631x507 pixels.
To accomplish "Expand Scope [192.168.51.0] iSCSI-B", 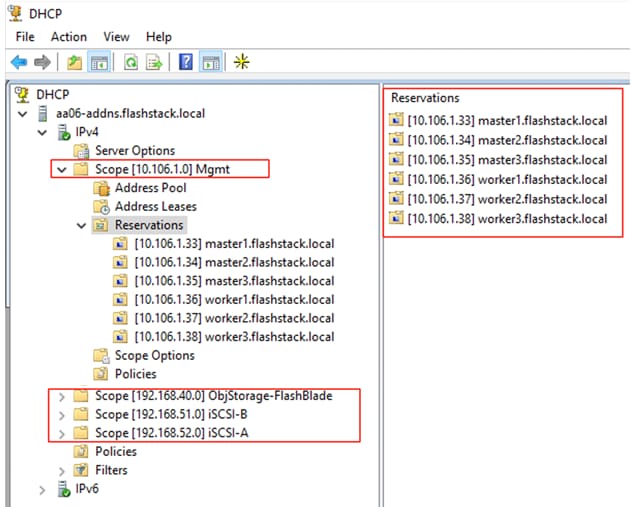I will coord(62,415).
